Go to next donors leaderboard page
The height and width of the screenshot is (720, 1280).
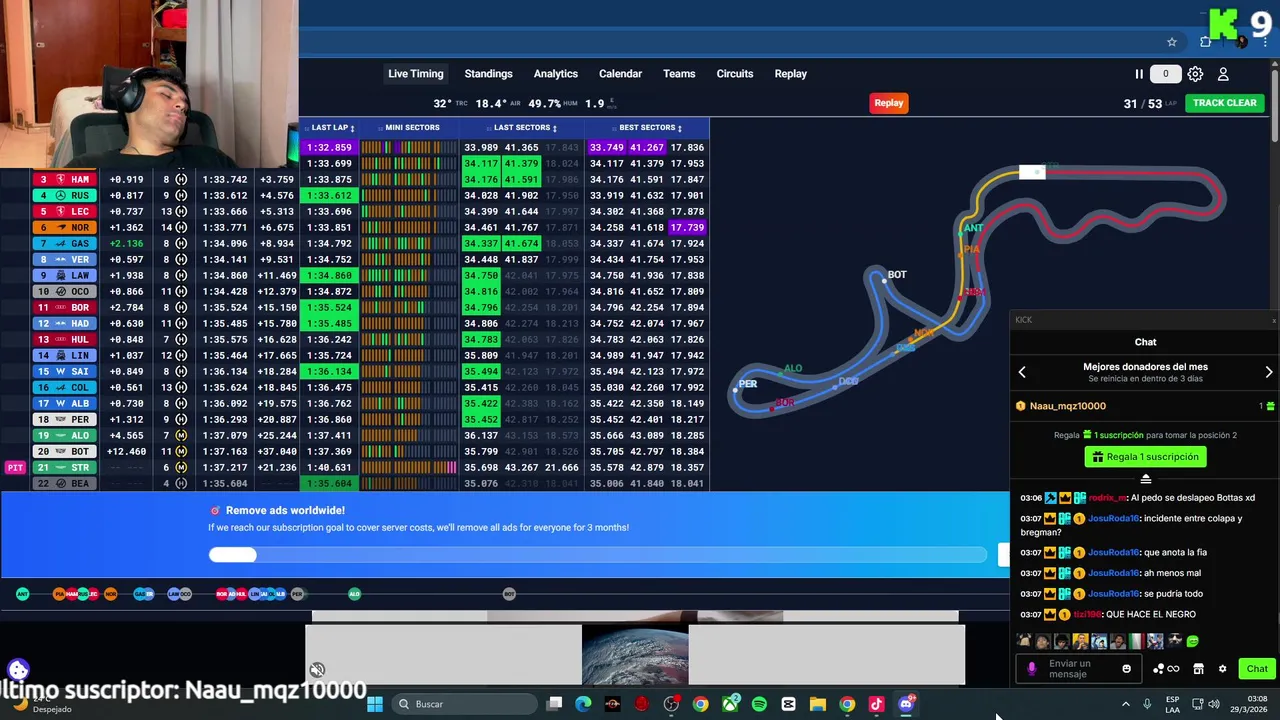pos(1269,372)
